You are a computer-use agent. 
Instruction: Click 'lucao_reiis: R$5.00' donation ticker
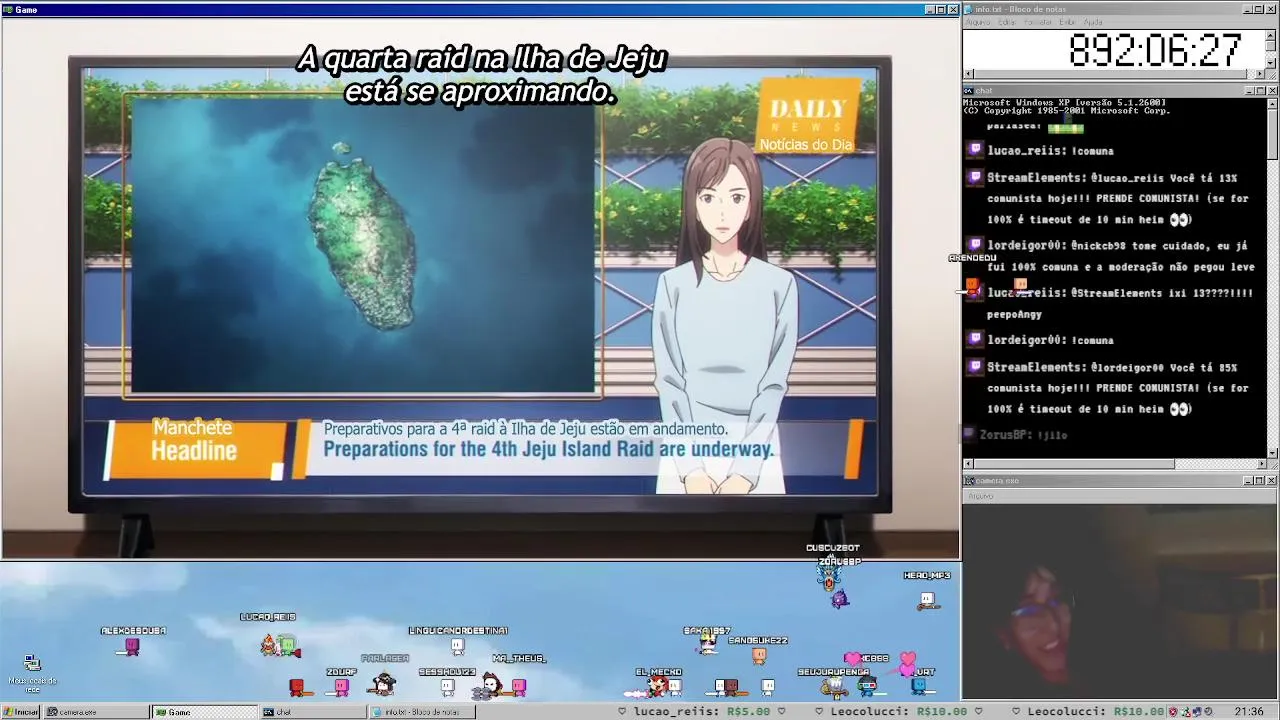pyautogui.click(x=702, y=712)
